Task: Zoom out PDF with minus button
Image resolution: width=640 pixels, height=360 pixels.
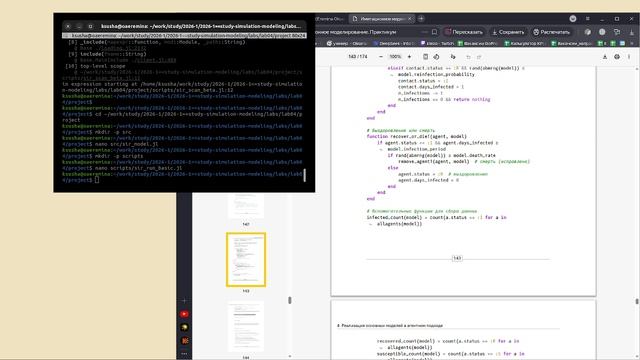Action: (x=381, y=57)
